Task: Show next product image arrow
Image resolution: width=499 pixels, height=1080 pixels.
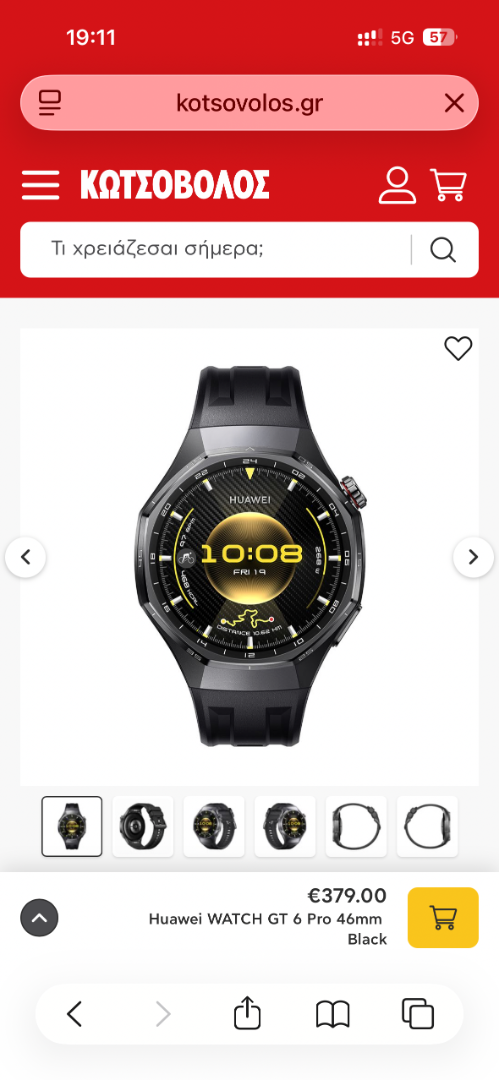Action: pyautogui.click(x=473, y=557)
